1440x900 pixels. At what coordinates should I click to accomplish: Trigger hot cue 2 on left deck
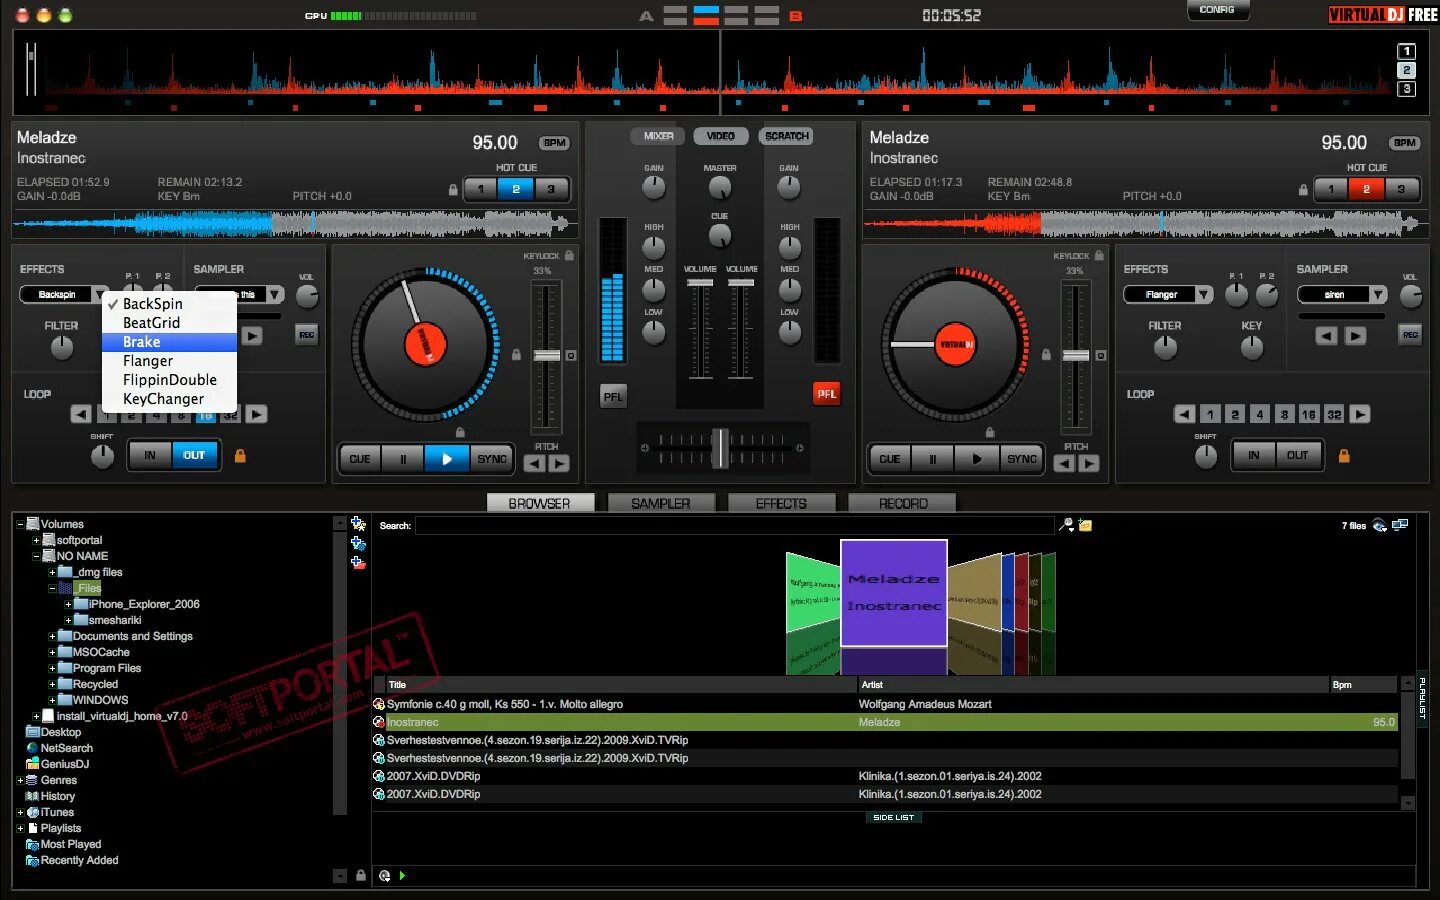click(516, 189)
